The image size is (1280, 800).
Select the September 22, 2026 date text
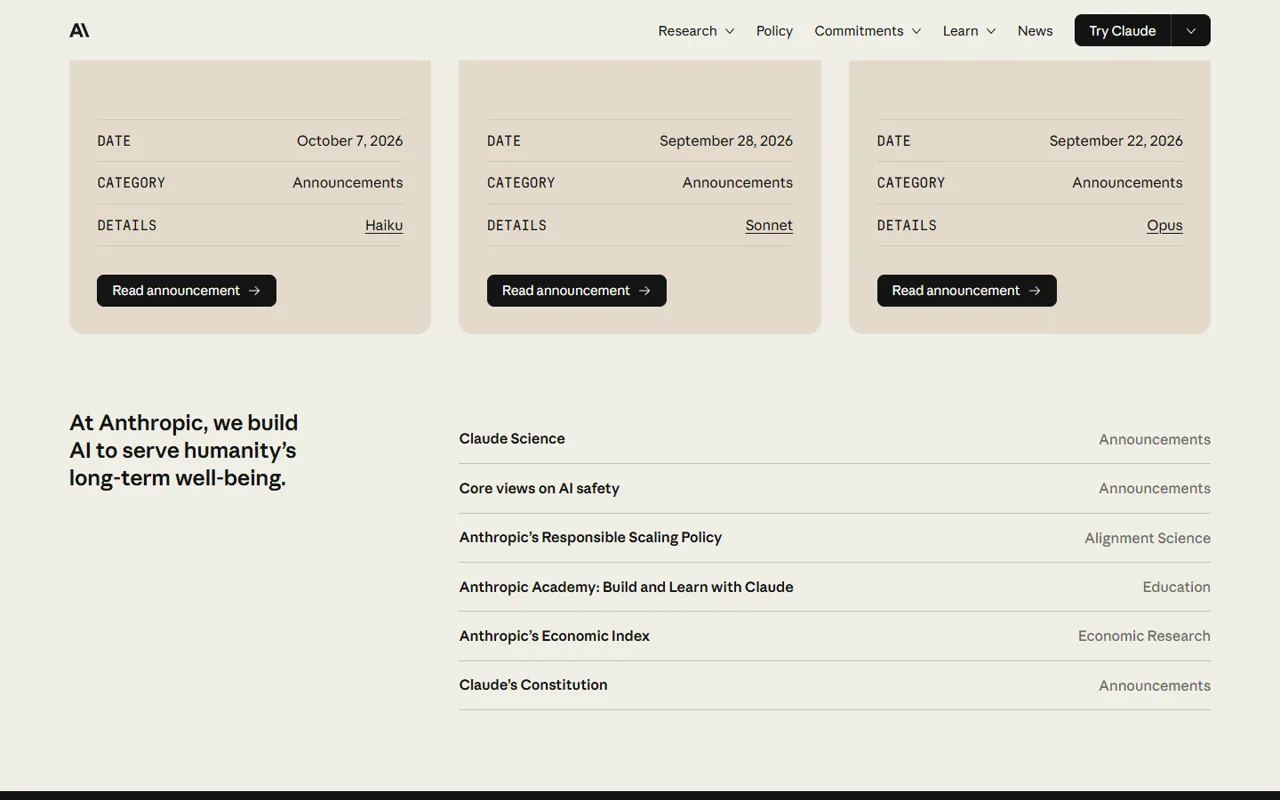[1116, 141]
